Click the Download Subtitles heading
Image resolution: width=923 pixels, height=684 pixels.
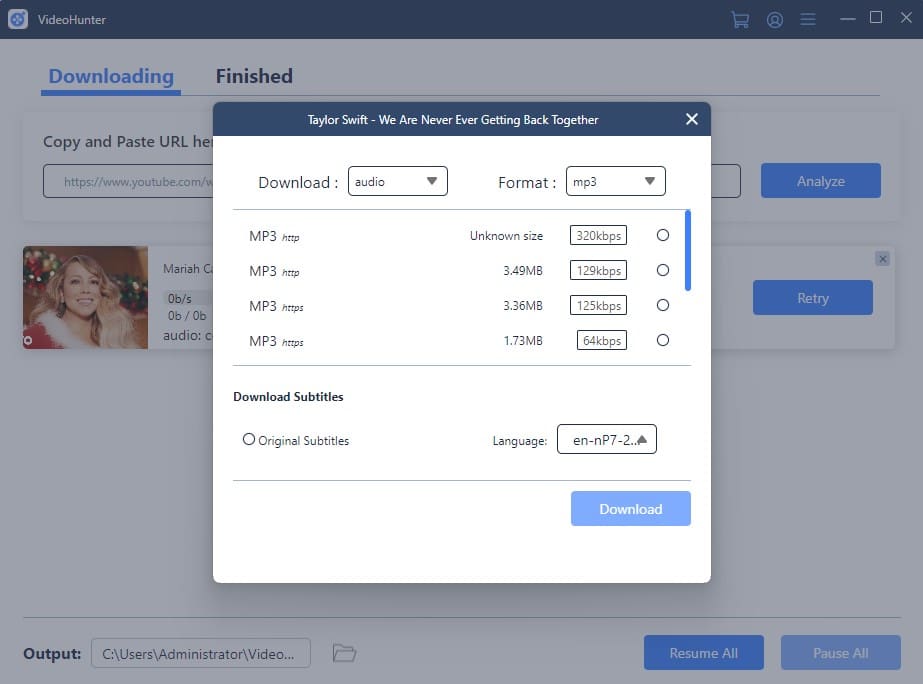(x=288, y=397)
